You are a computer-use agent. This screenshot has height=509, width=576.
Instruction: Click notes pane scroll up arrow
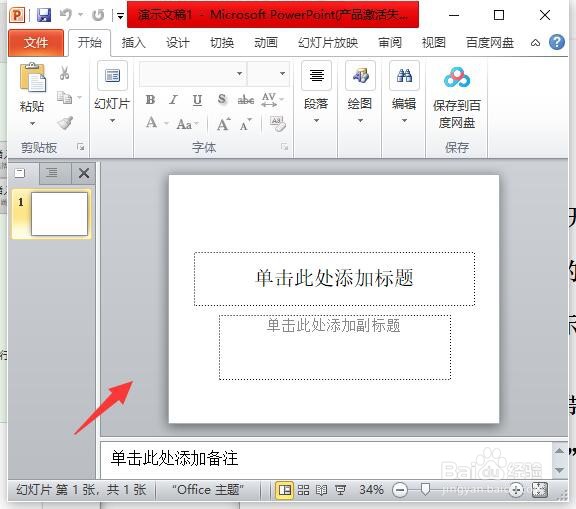(559, 451)
